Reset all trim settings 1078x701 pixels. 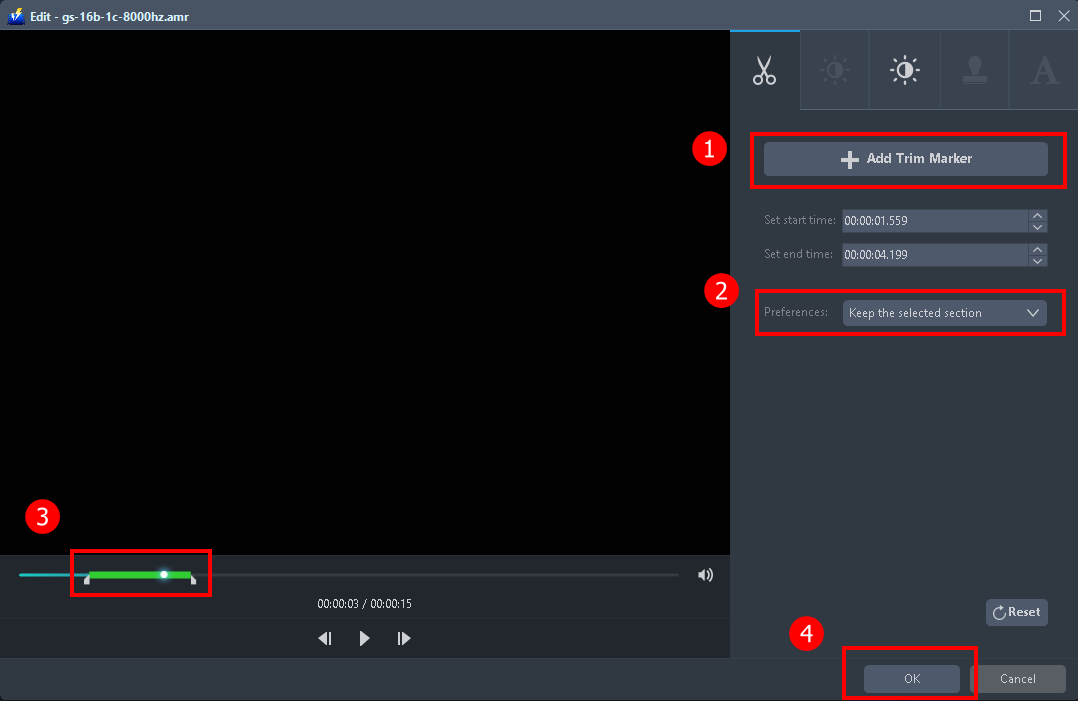[1016, 612]
